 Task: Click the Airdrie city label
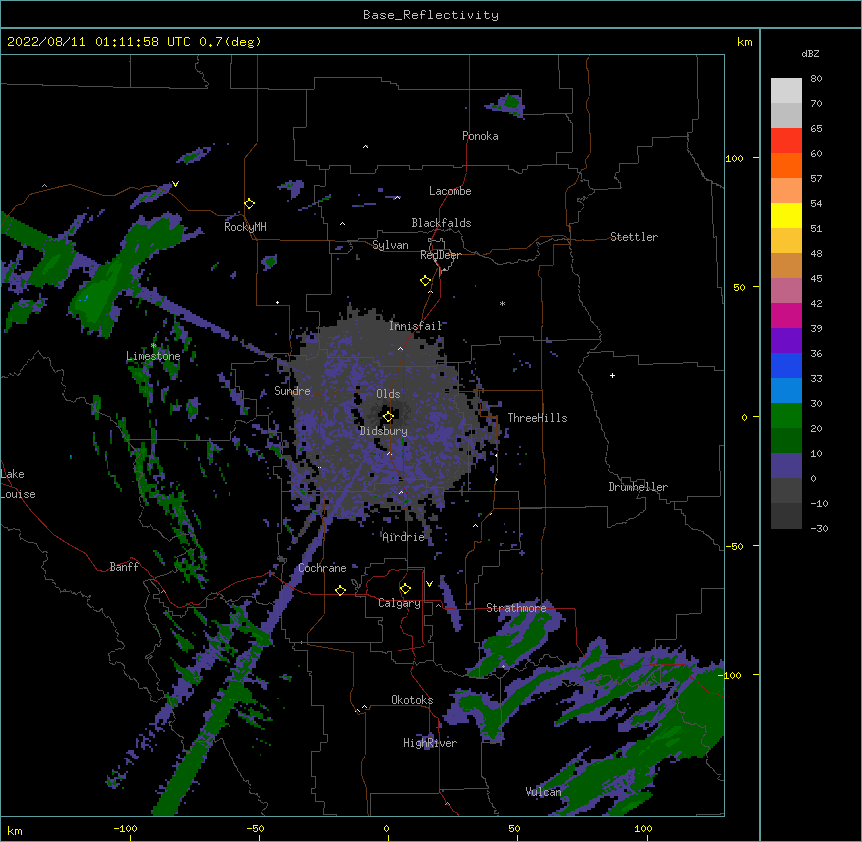(404, 537)
